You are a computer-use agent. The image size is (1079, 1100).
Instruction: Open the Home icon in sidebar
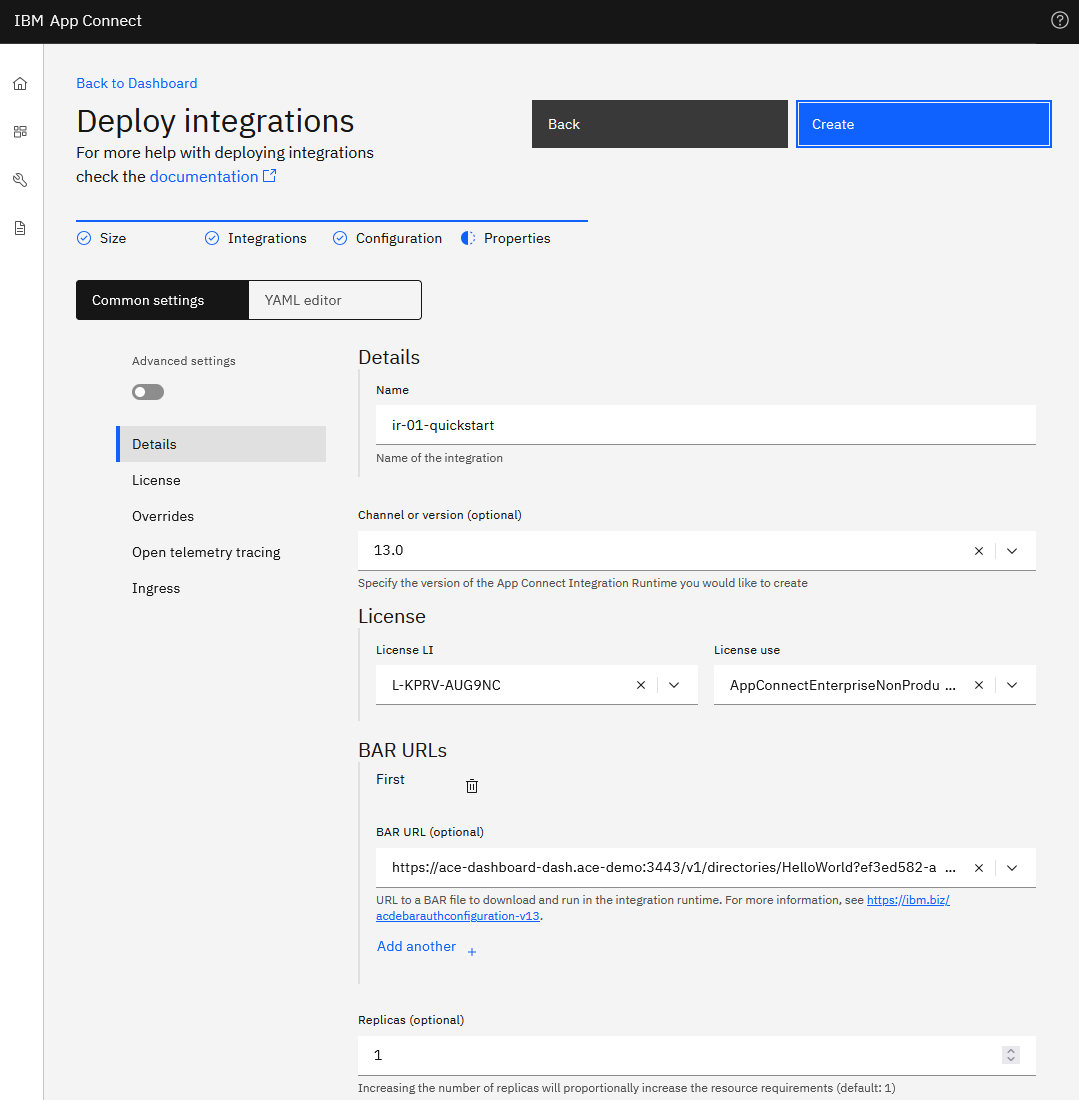pos(20,84)
